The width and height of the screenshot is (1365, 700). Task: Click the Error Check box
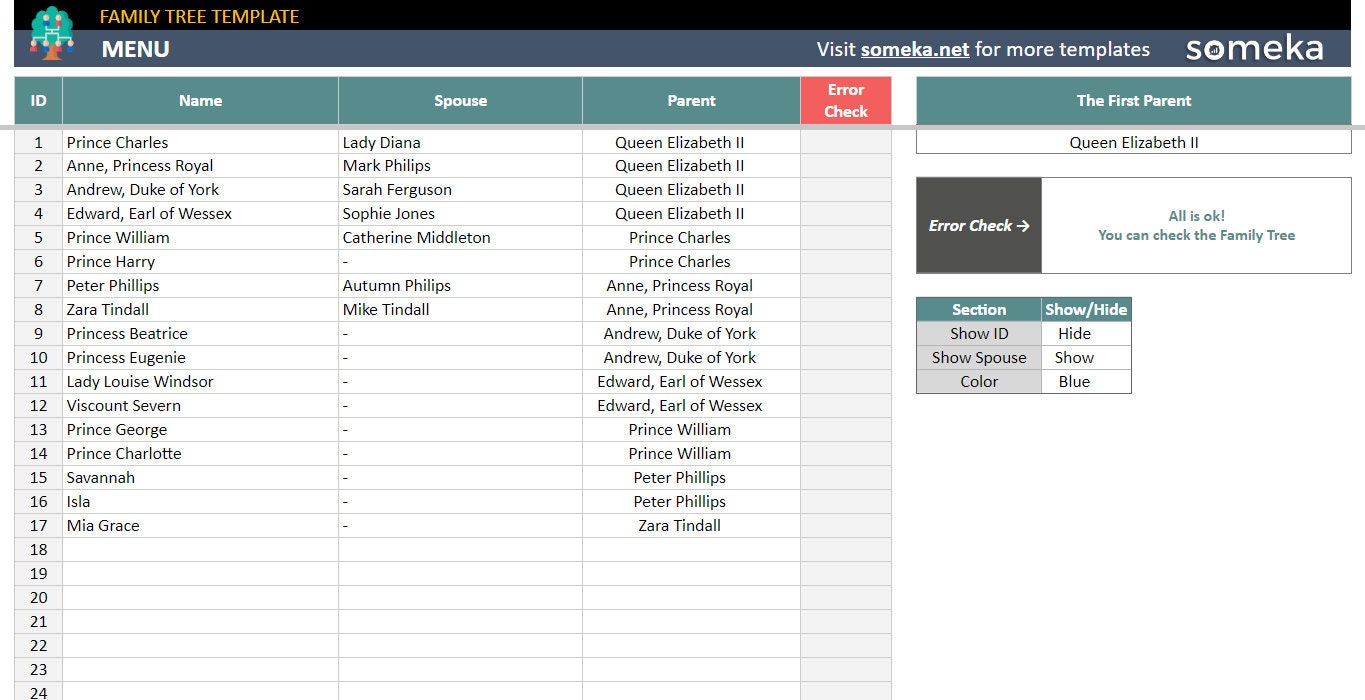coord(978,225)
